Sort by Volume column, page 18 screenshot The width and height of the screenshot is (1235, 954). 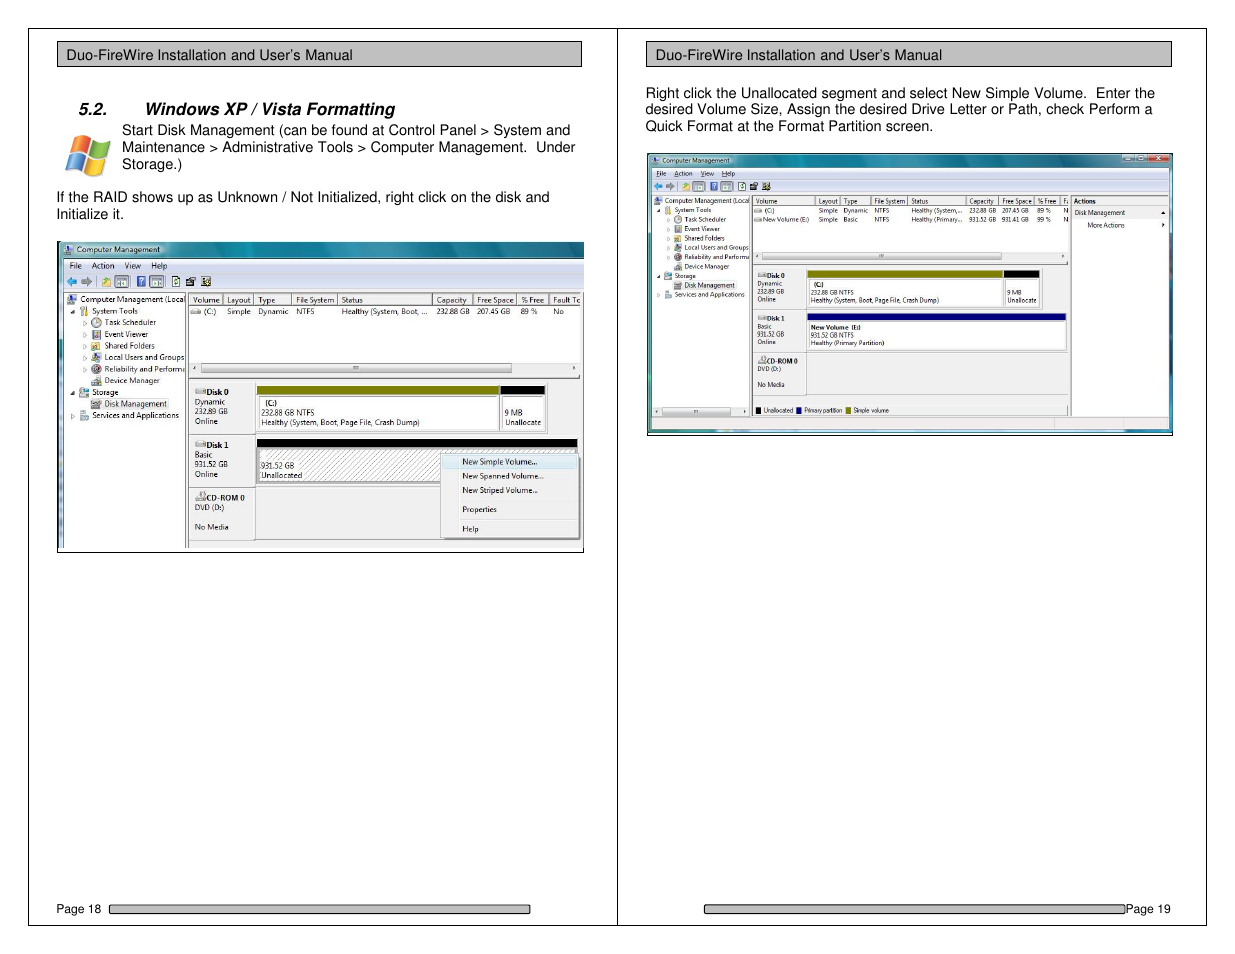[x=206, y=300]
